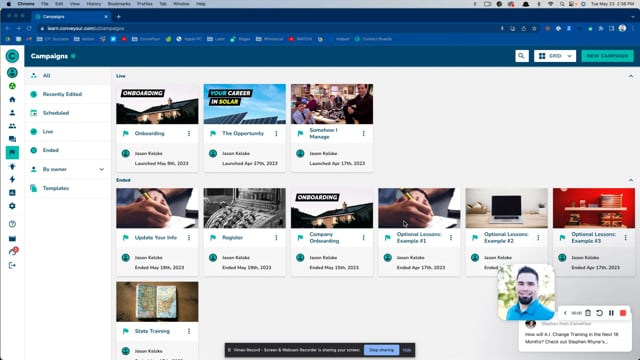Viewport: 640px width, 360px height.
Task: Pause the screen recording
Action: (x=611, y=313)
